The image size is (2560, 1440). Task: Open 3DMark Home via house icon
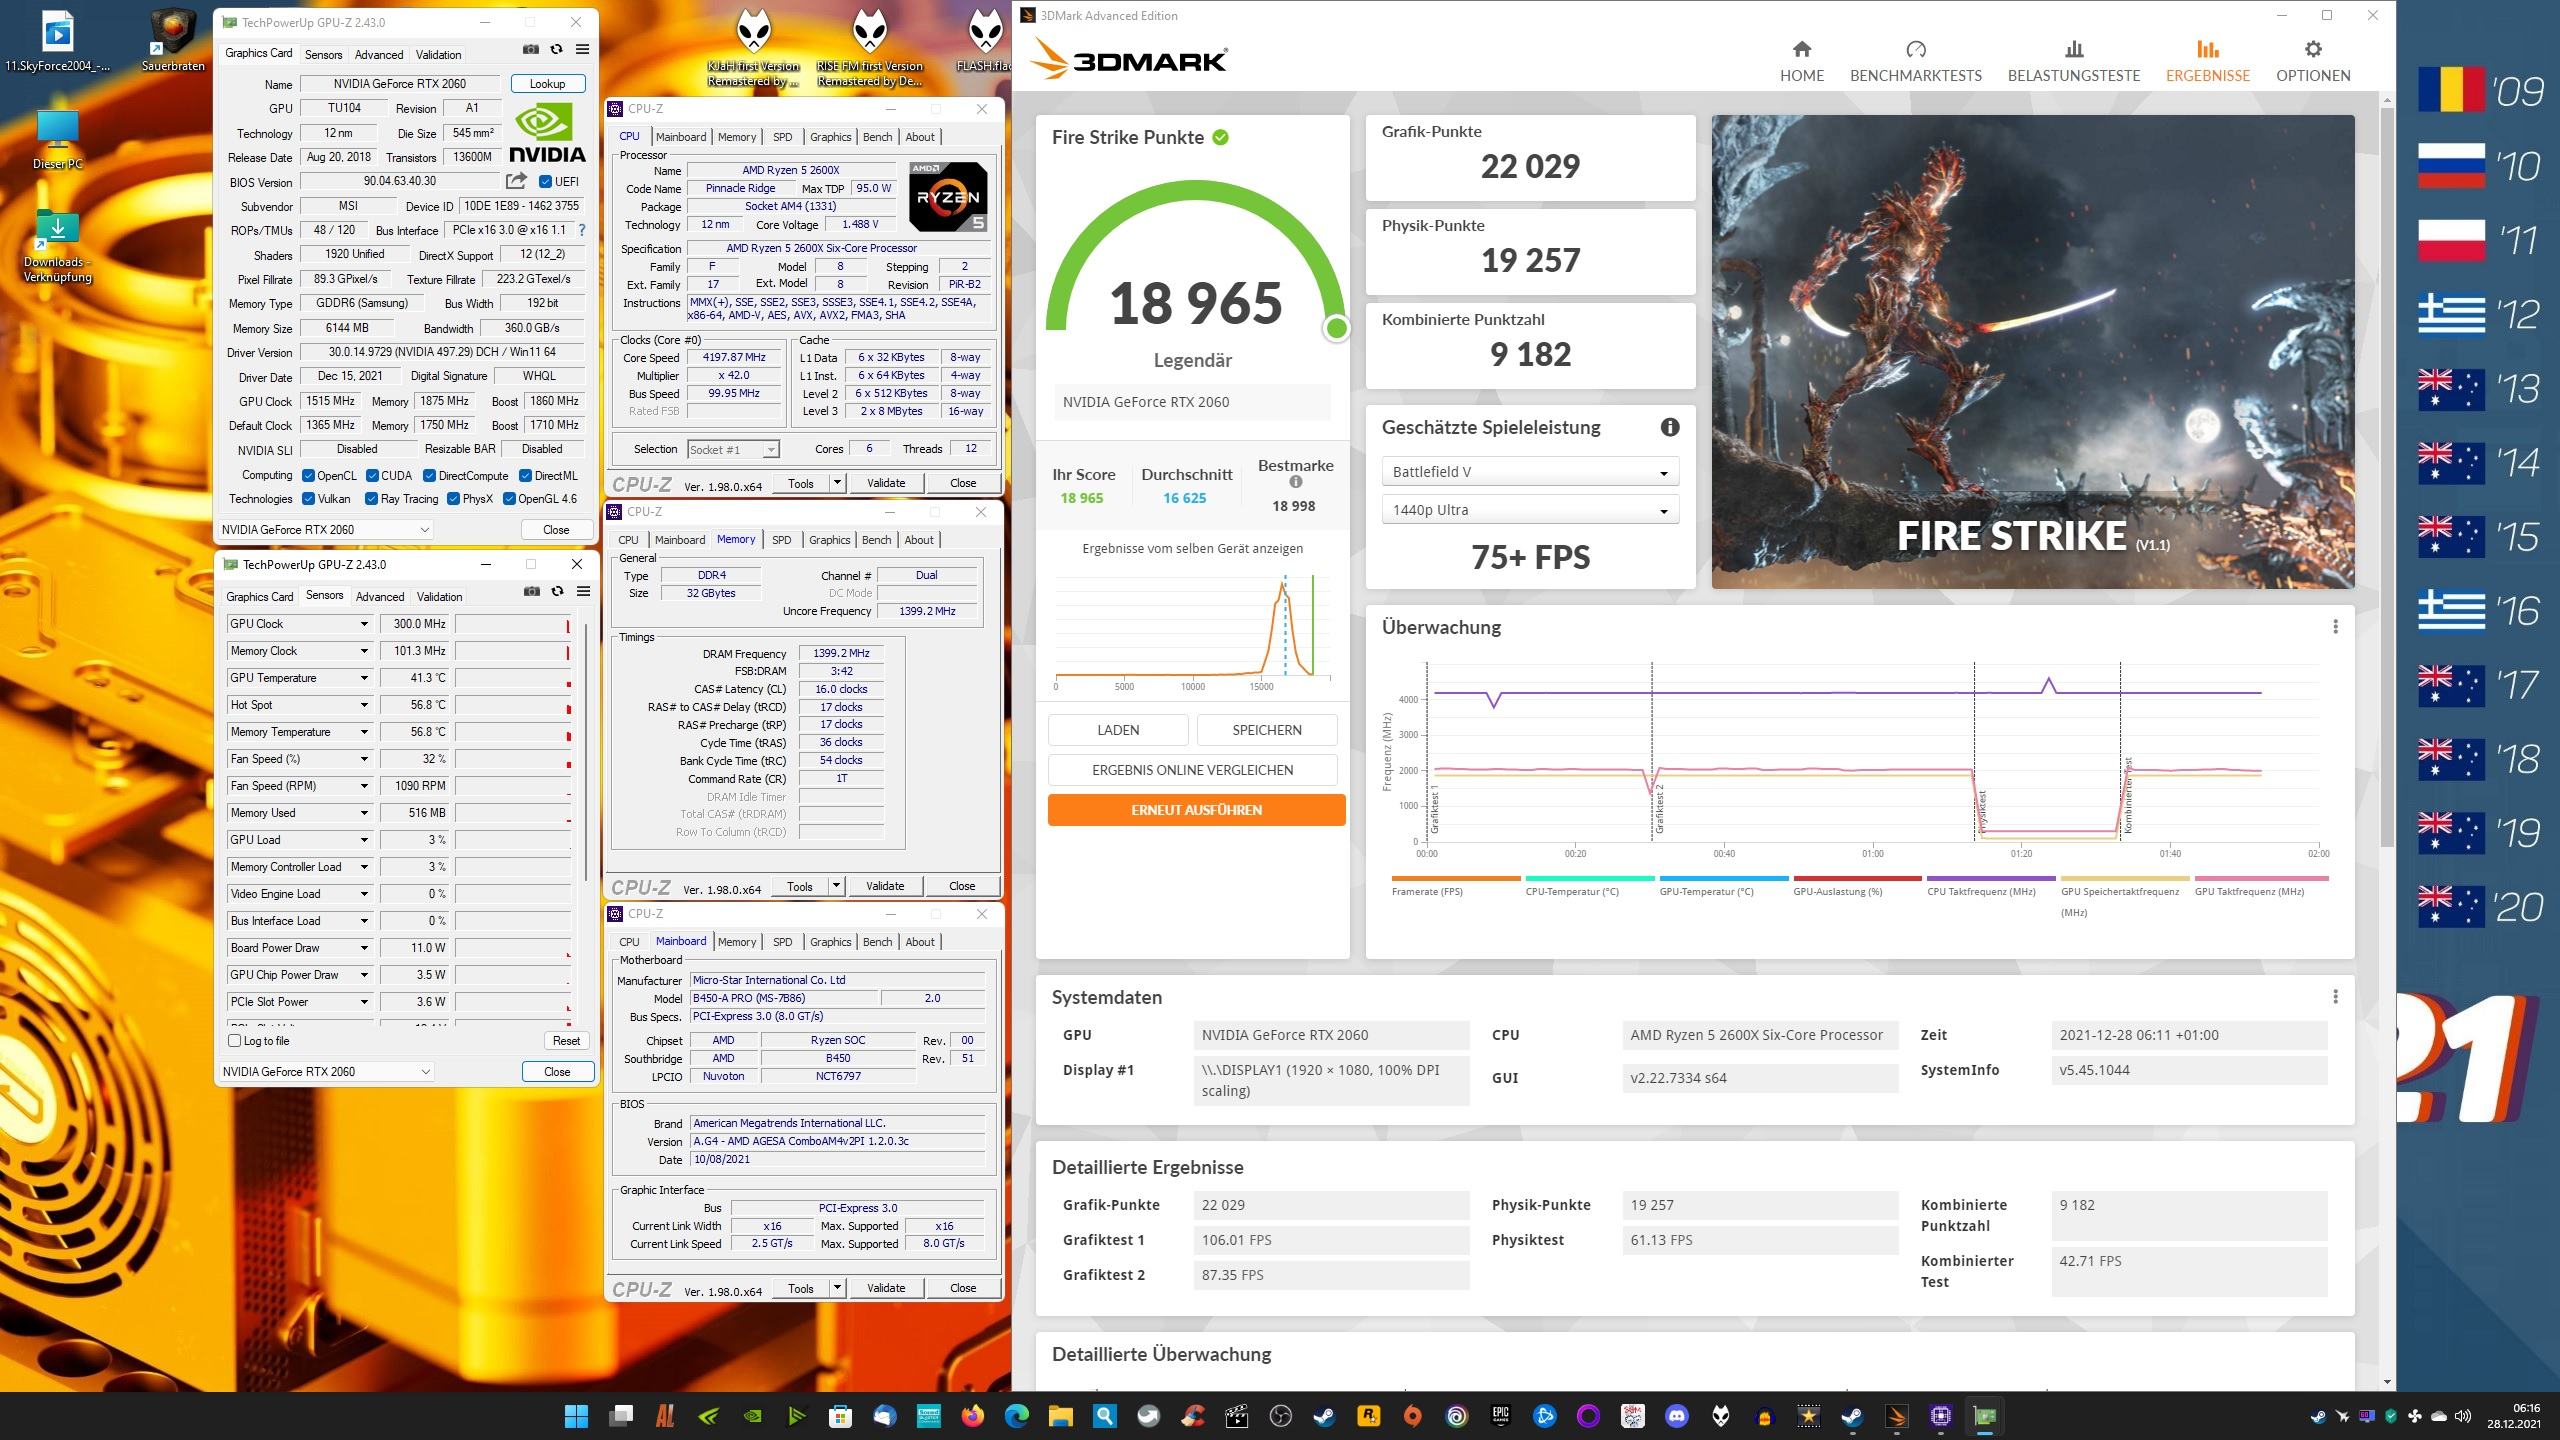click(x=1801, y=50)
